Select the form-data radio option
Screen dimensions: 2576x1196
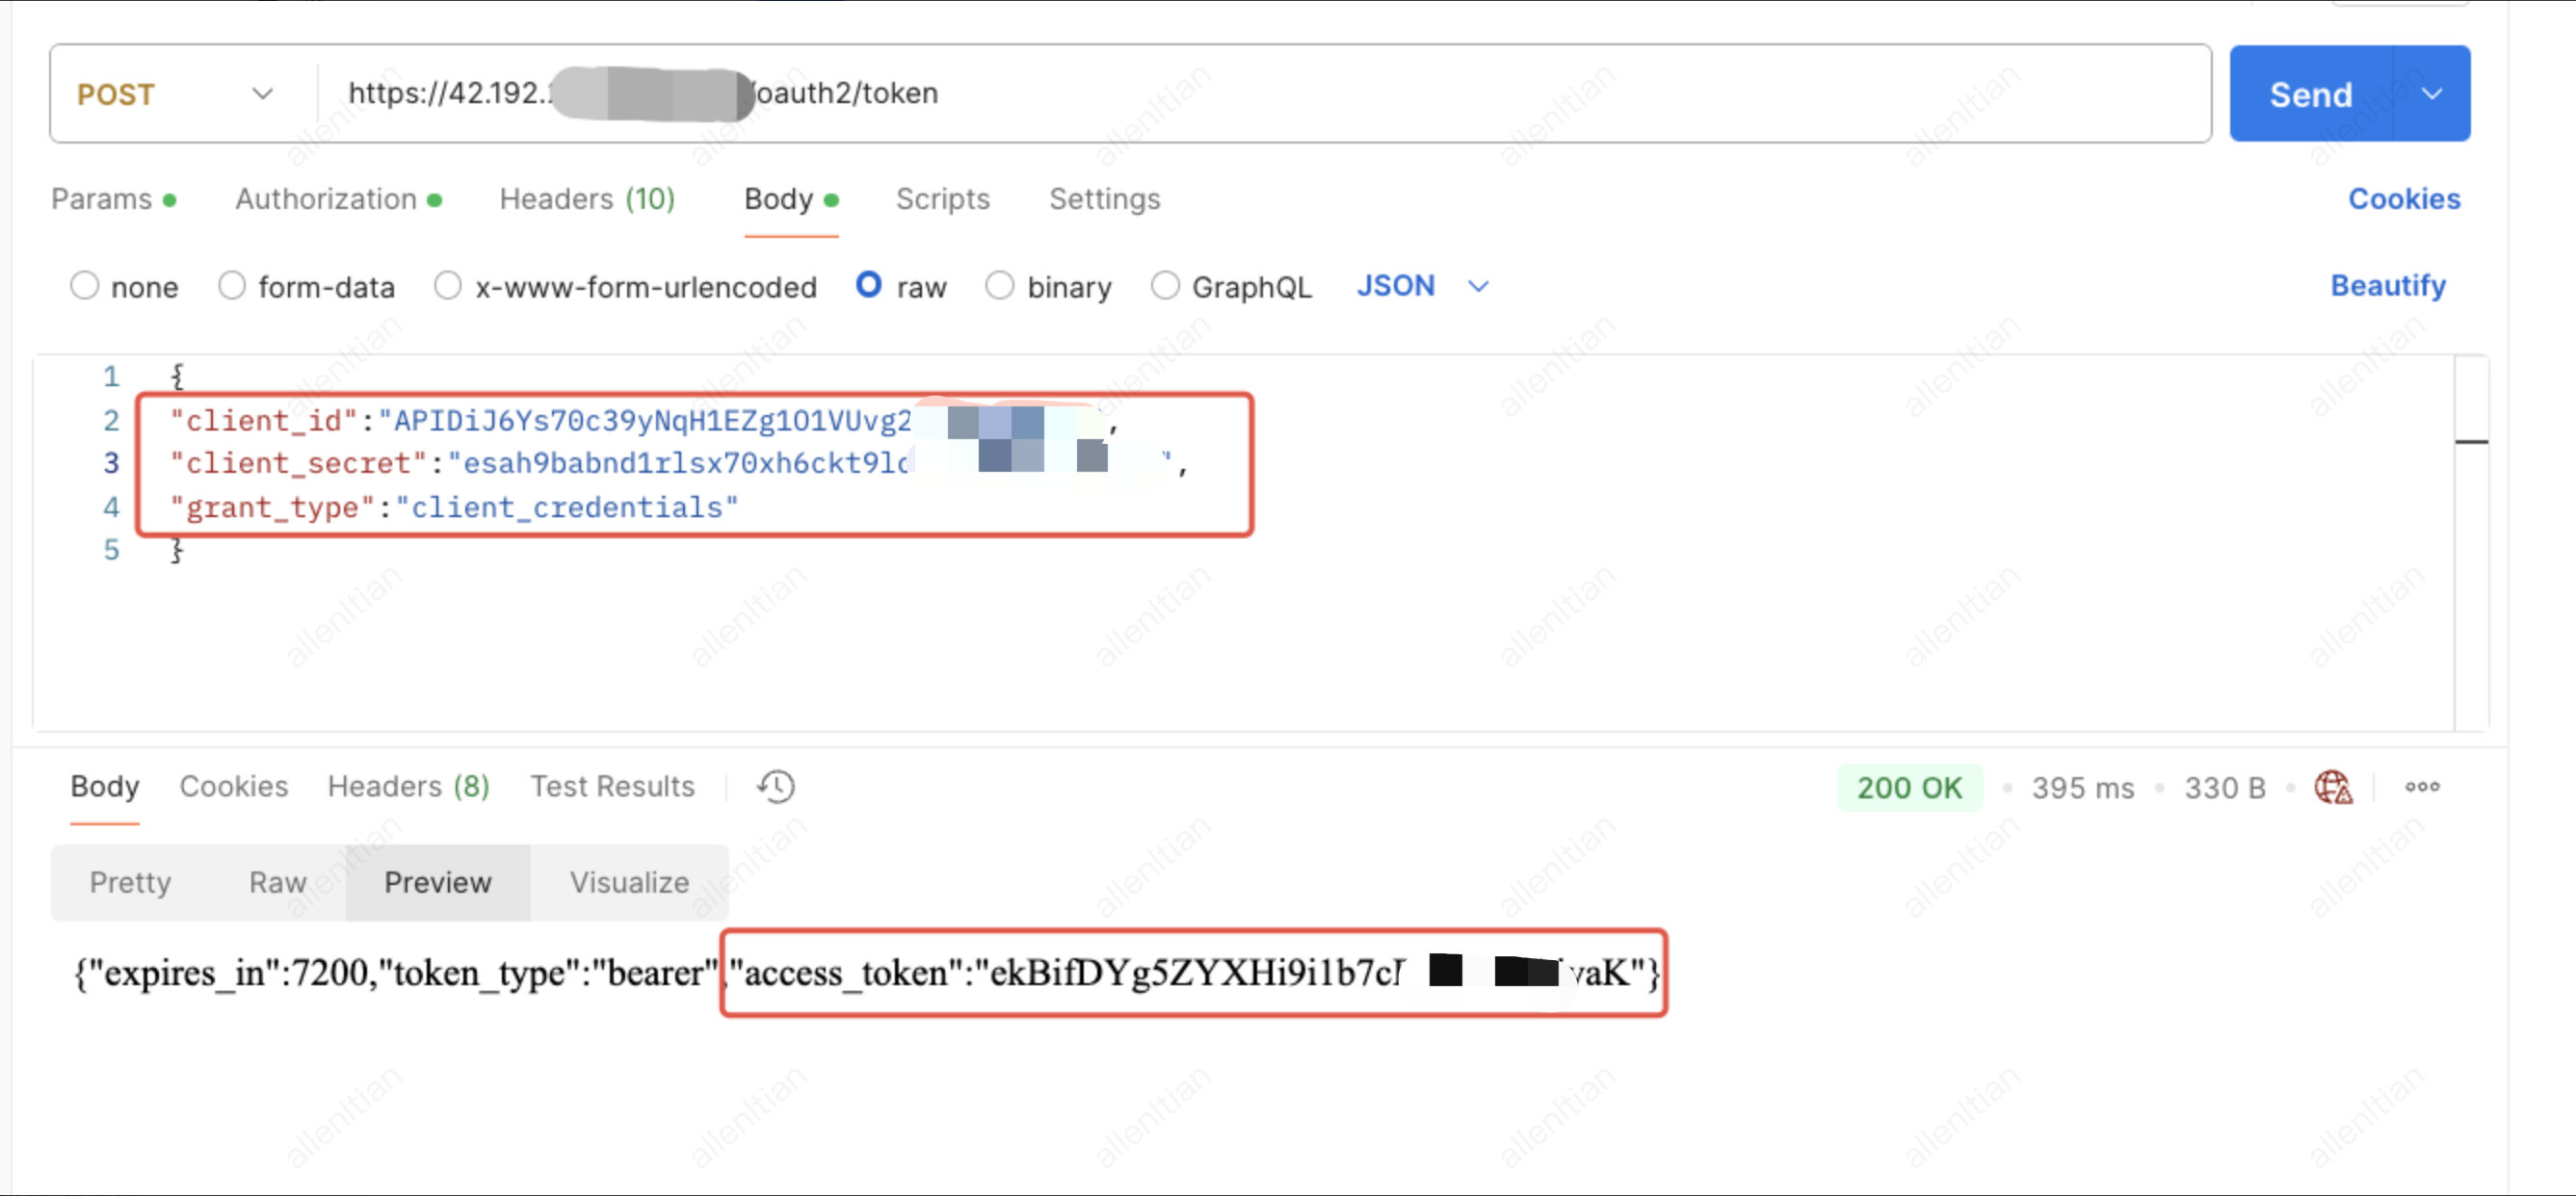coord(232,286)
